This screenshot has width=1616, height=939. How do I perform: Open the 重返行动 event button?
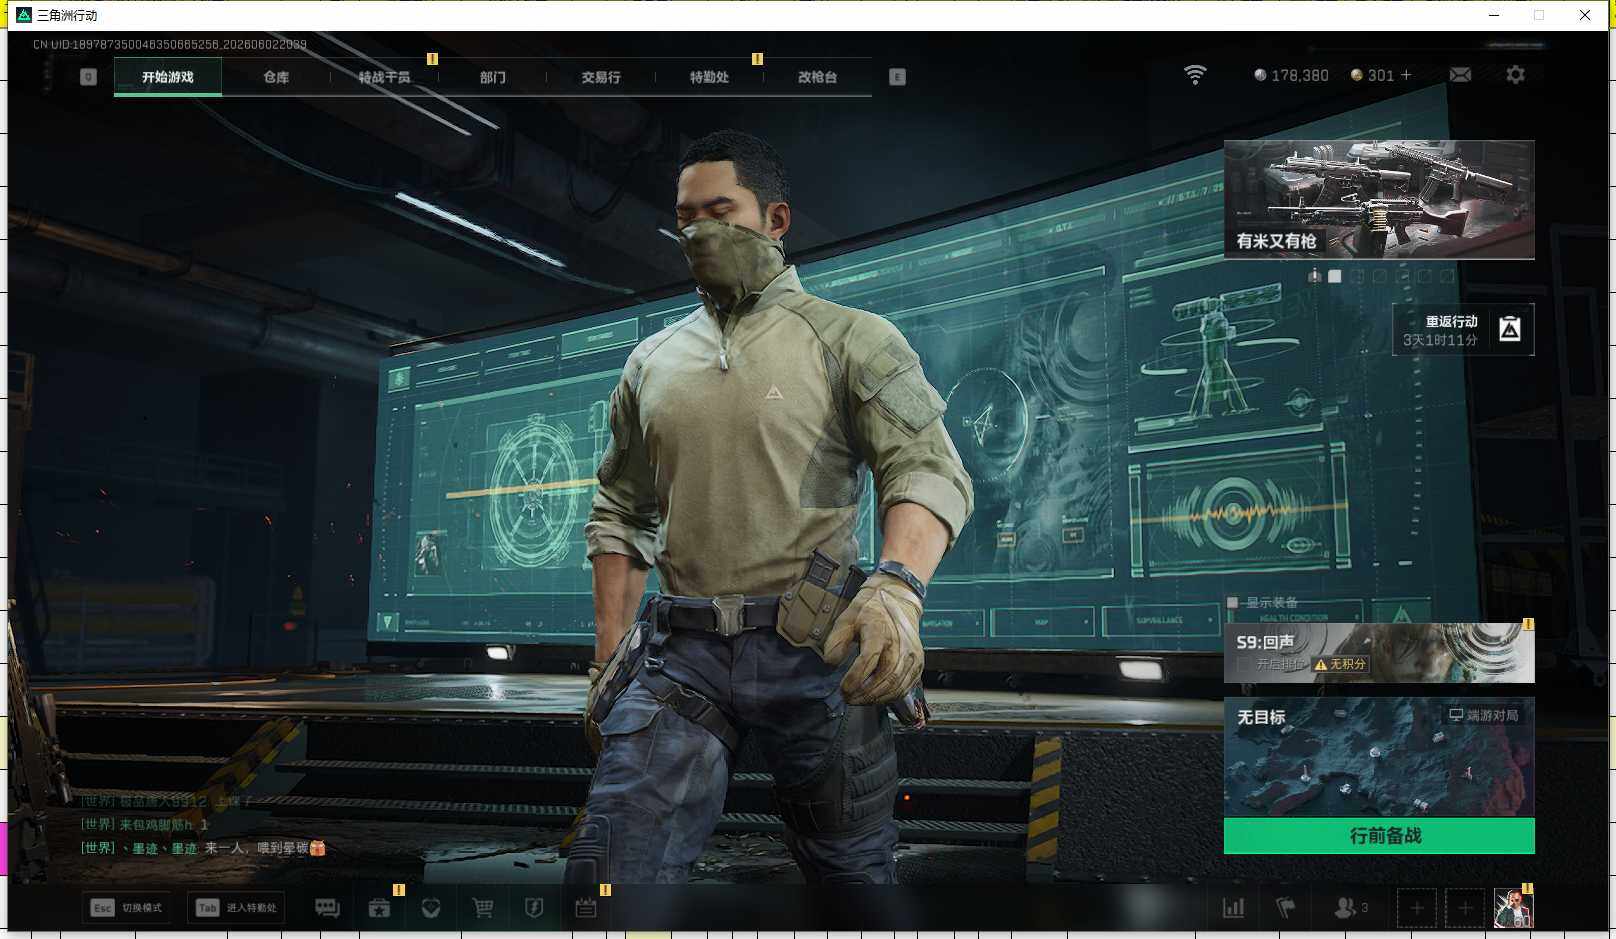1463,330
